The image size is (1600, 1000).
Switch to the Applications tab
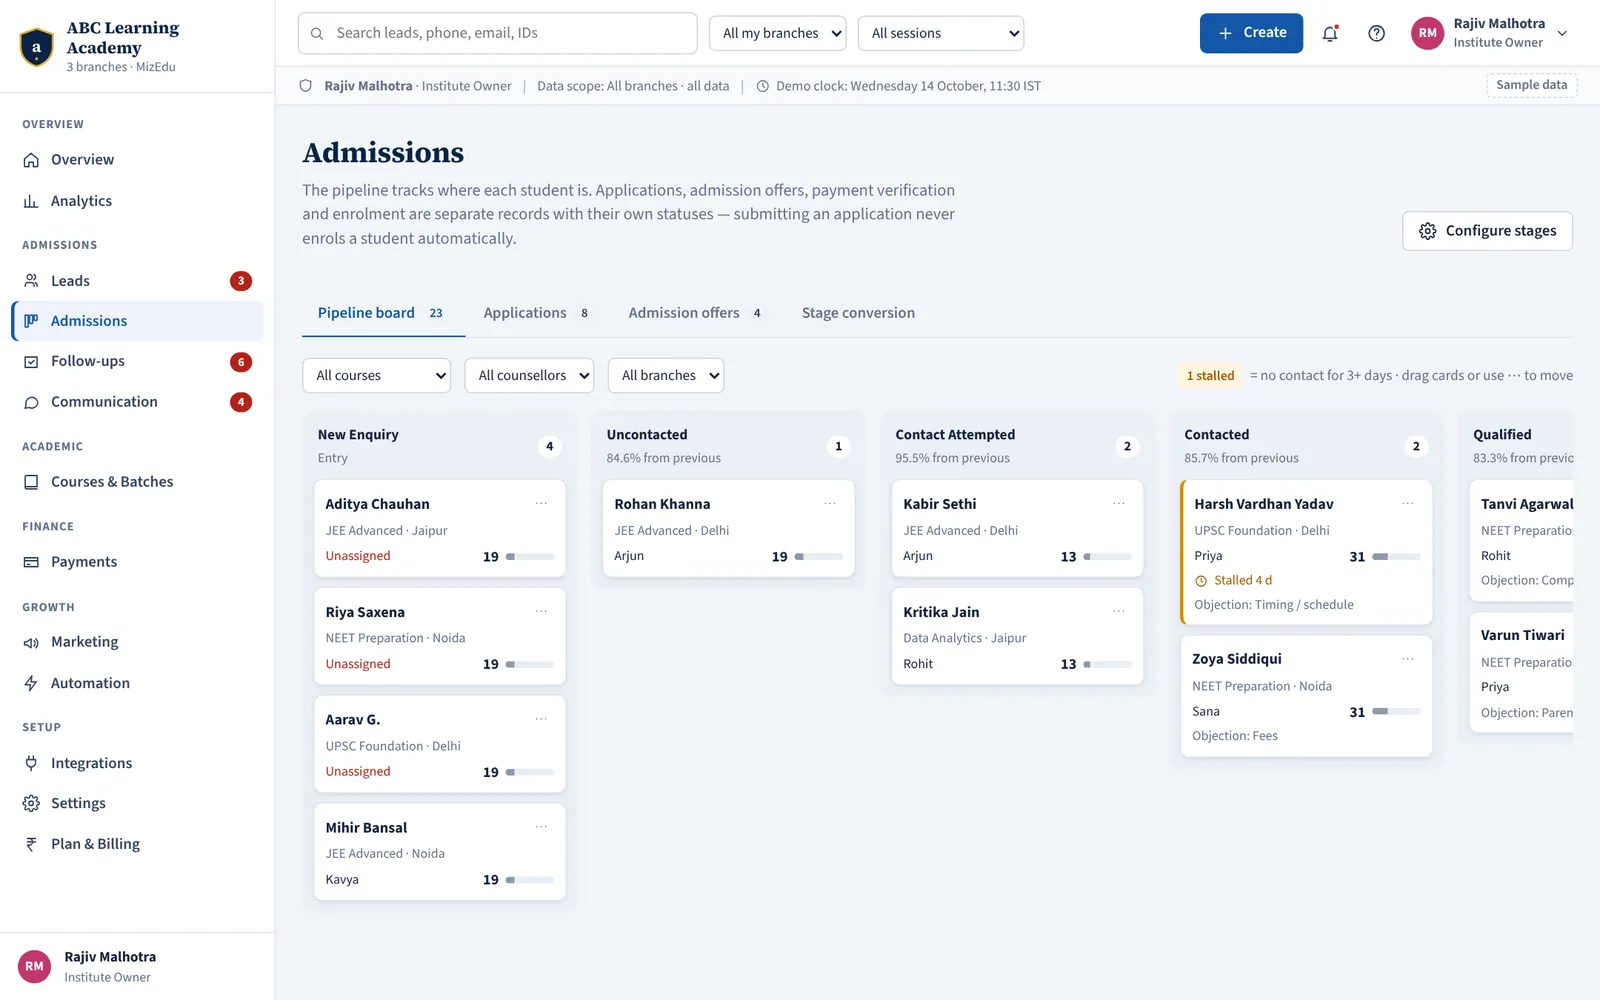point(536,313)
